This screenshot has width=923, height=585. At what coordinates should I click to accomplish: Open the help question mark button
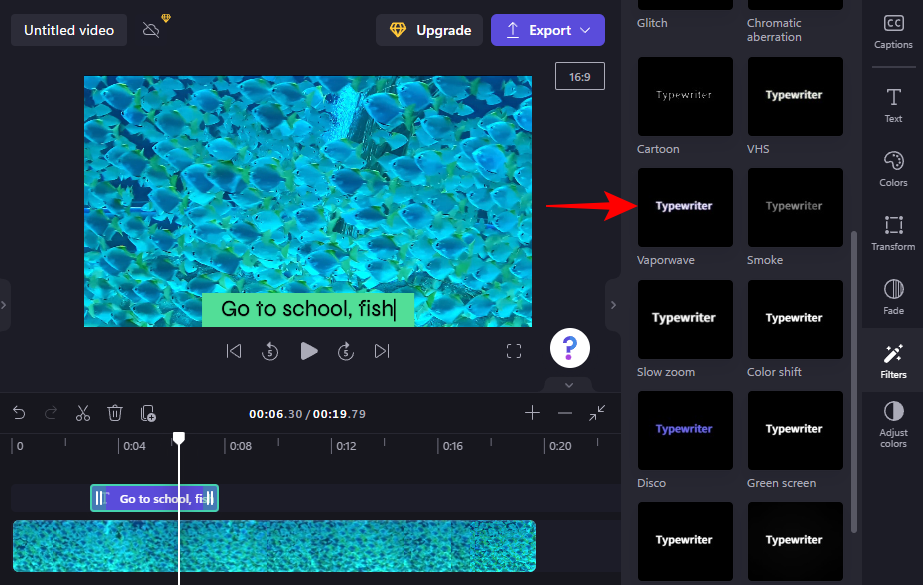point(569,348)
